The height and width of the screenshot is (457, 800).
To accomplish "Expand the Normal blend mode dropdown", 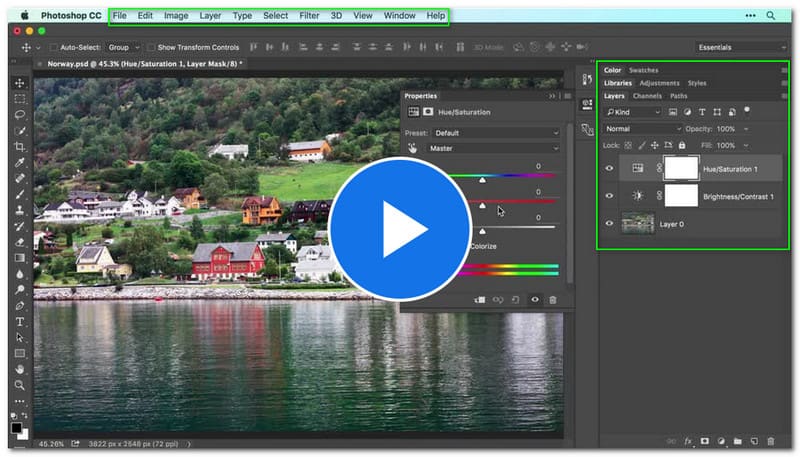I will pos(642,129).
